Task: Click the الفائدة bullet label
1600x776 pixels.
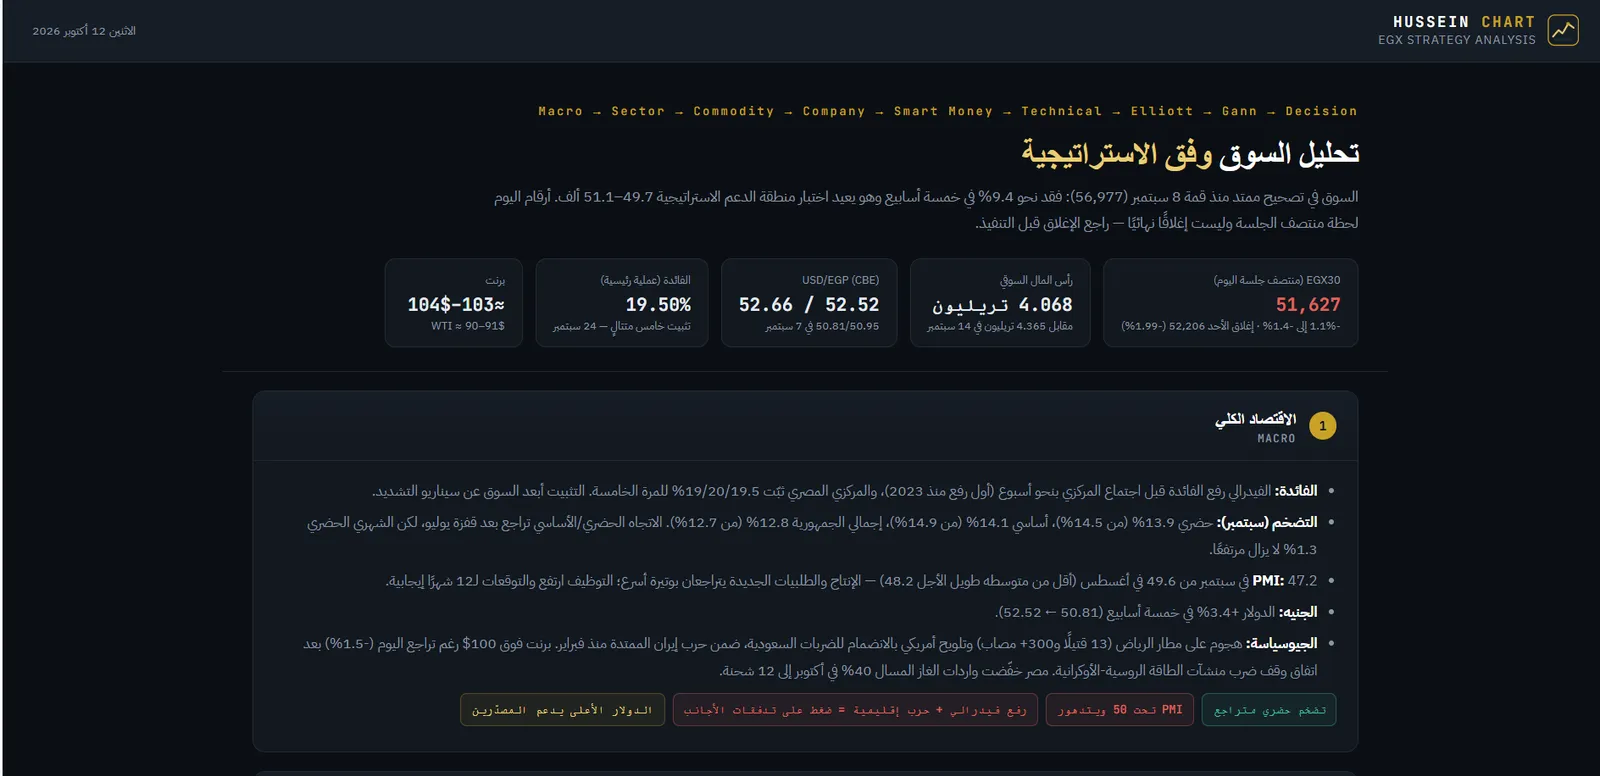Action: click(1296, 491)
